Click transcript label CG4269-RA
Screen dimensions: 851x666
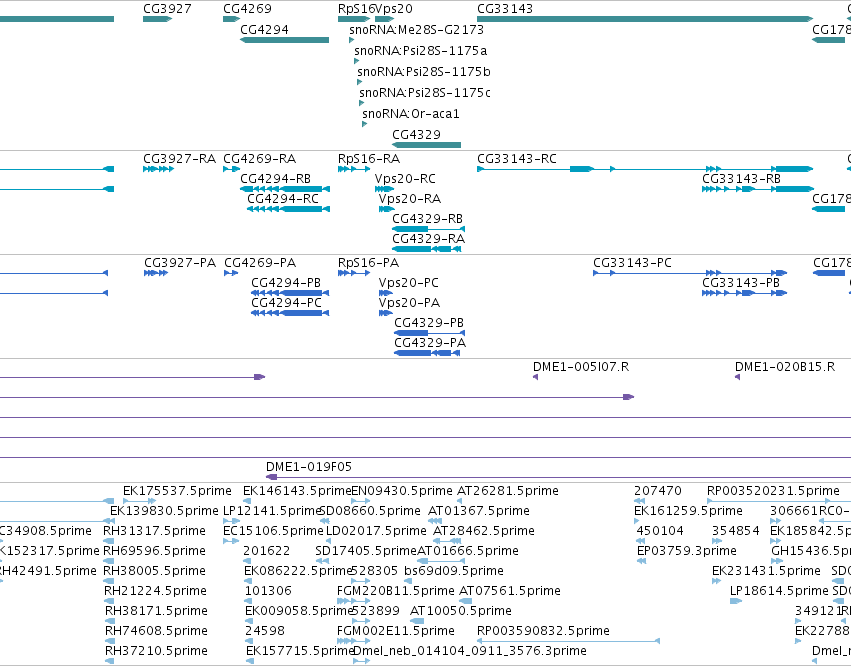259,159
